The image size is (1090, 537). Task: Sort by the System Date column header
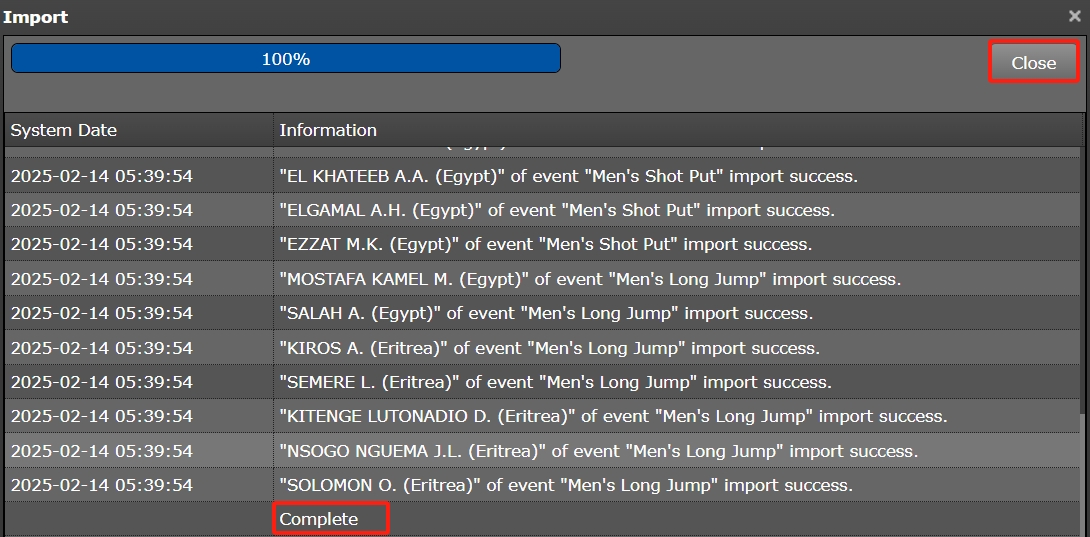pyautogui.click(x=64, y=130)
